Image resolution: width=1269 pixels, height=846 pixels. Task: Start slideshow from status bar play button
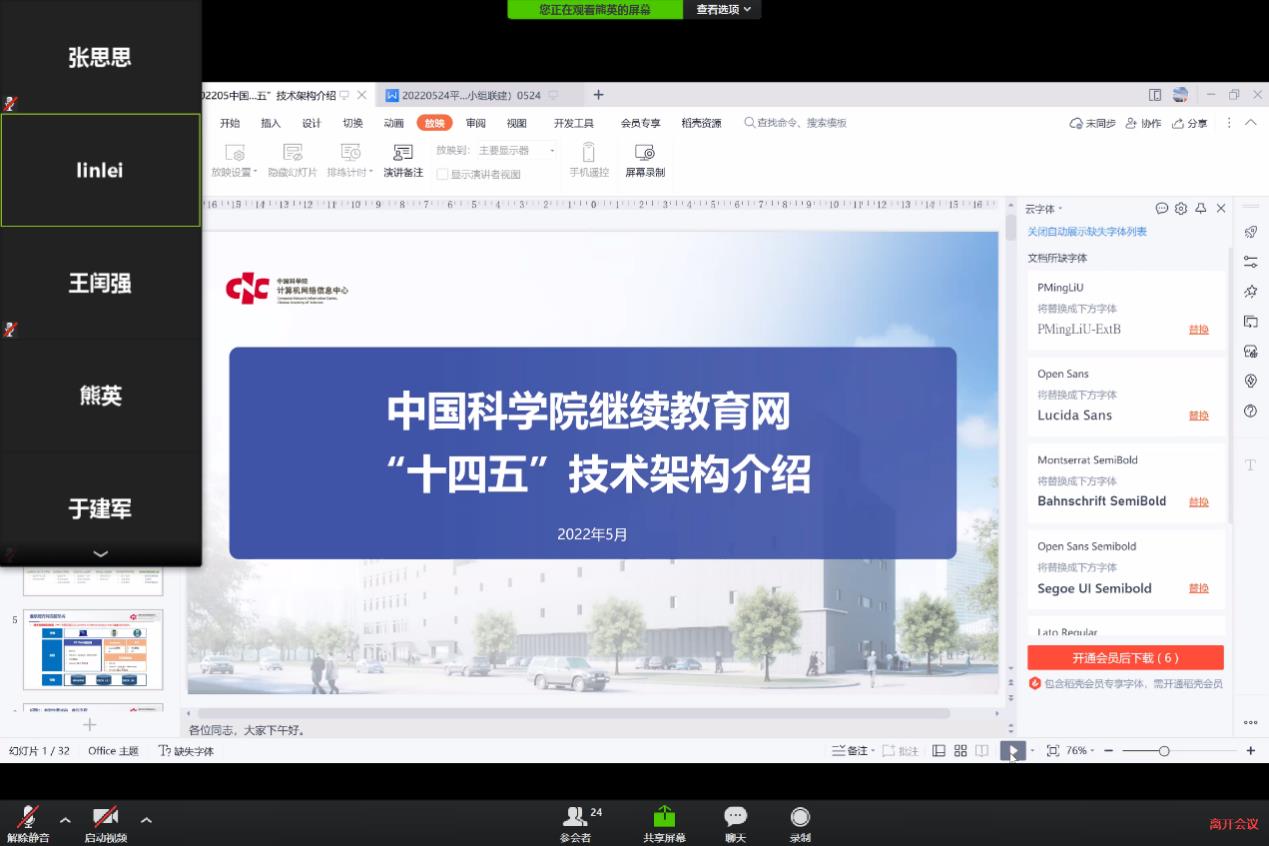(x=1012, y=750)
